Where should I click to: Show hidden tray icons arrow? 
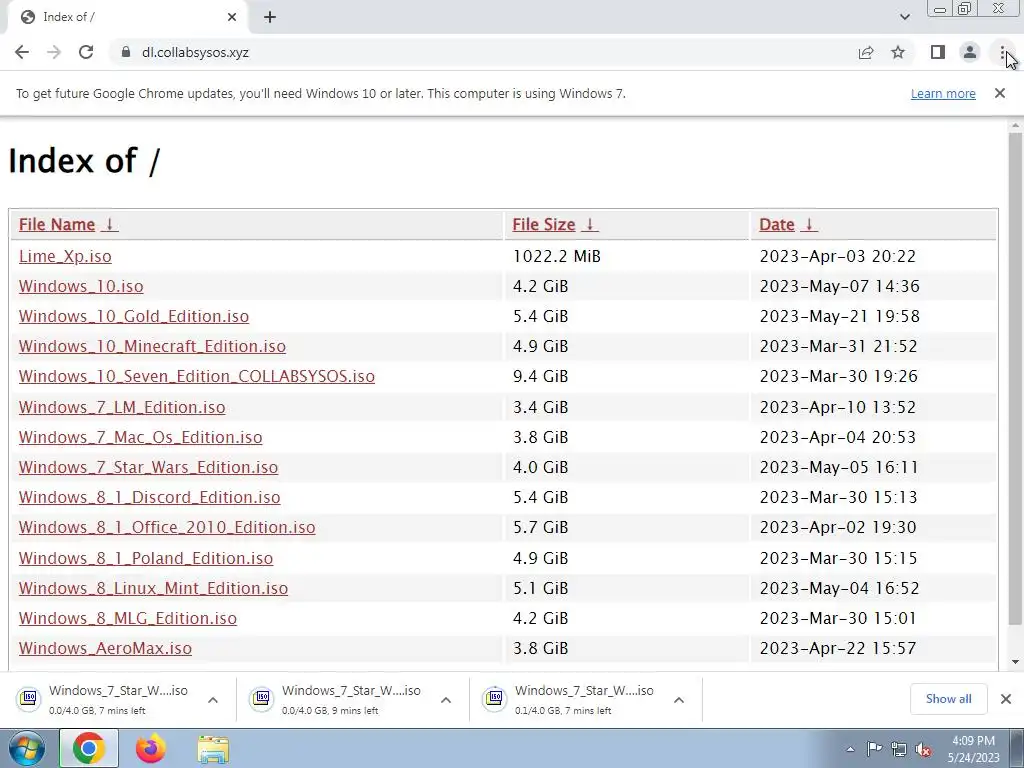coord(850,749)
